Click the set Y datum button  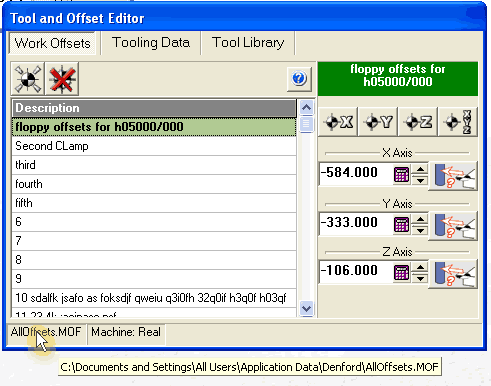pyautogui.click(x=378, y=122)
